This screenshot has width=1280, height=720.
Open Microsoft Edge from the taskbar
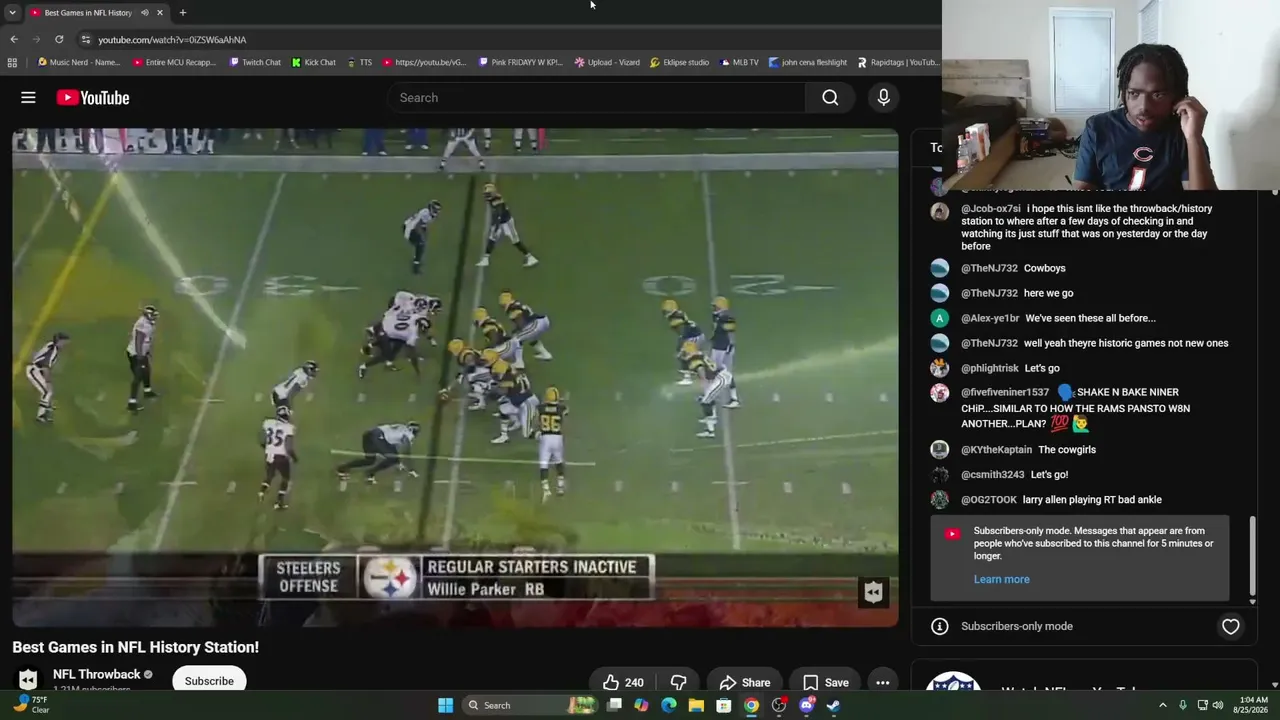tap(669, 705)
